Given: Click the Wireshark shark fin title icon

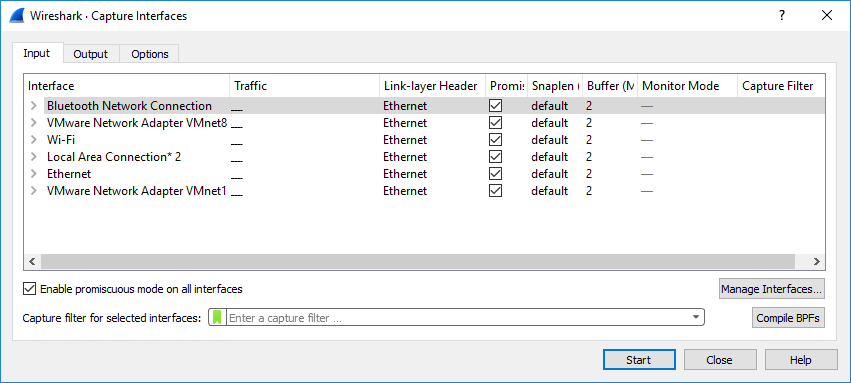Looking at the screenshot, I should point(17,16).
